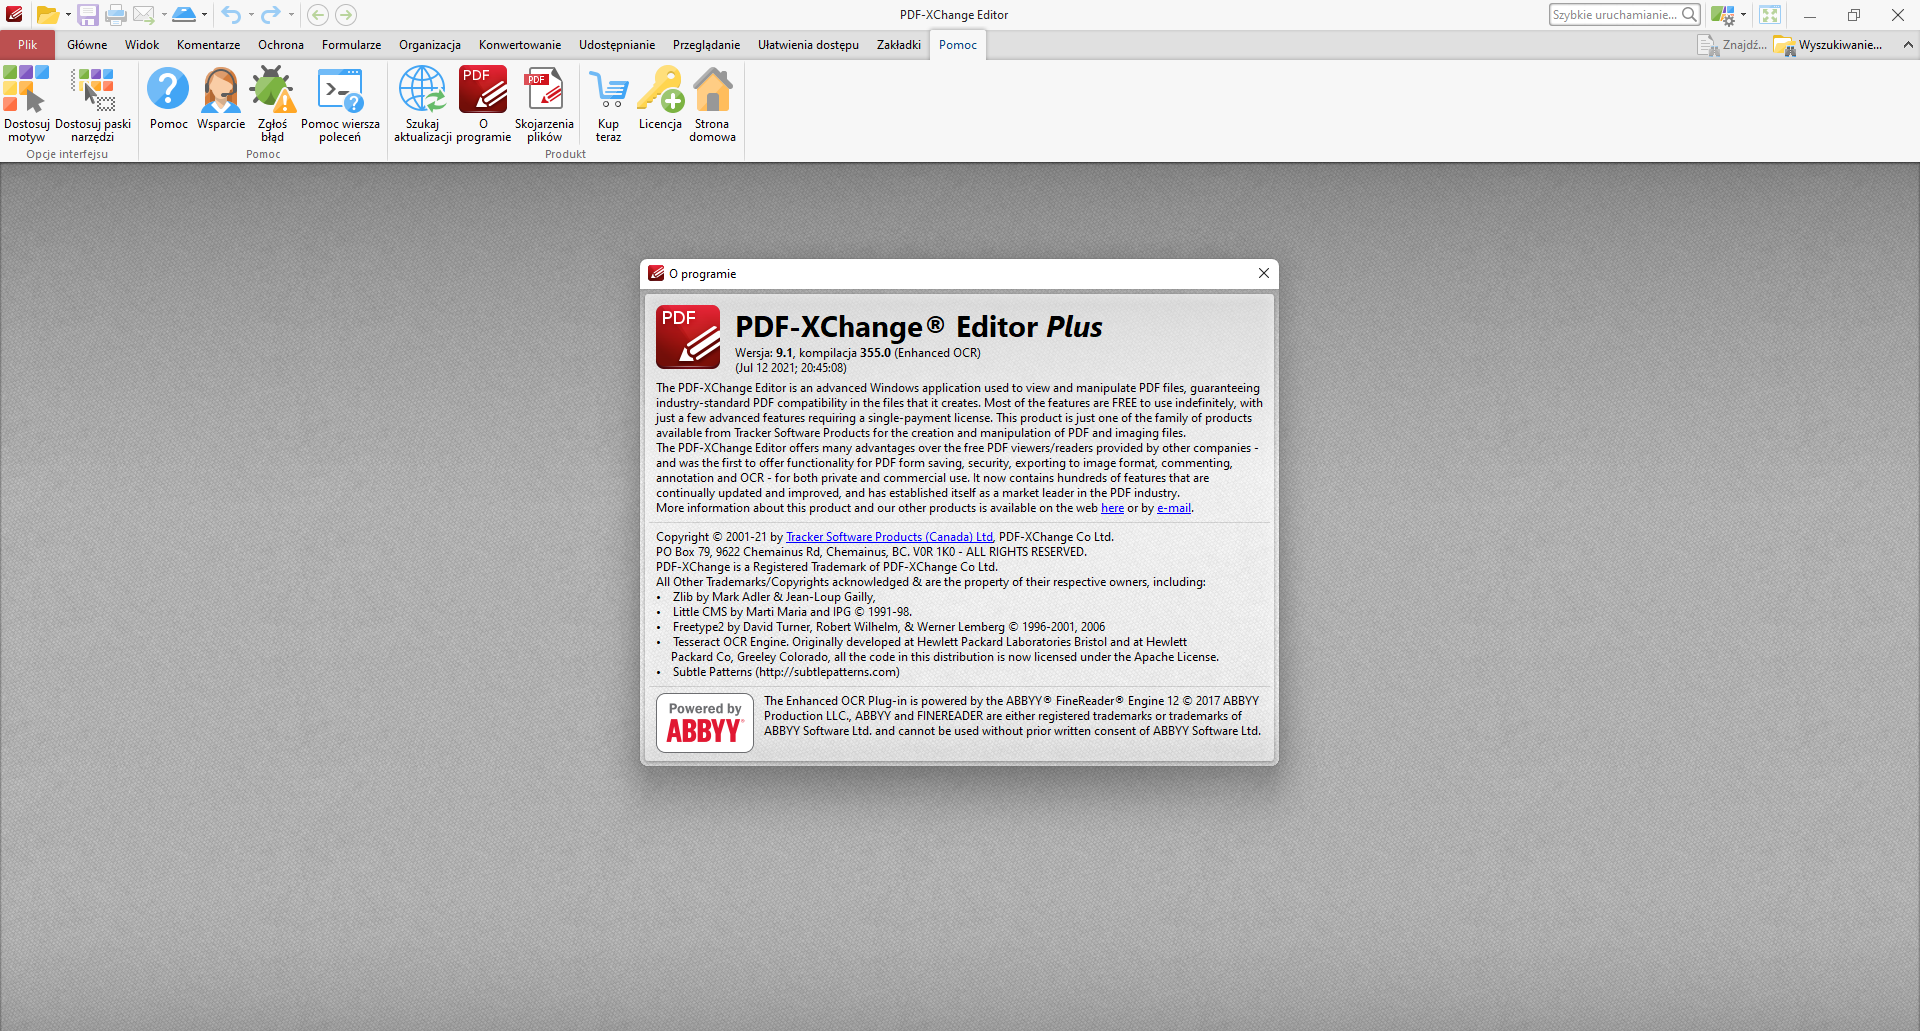Switch to the Formularze tab

click(x=351, y=45)
